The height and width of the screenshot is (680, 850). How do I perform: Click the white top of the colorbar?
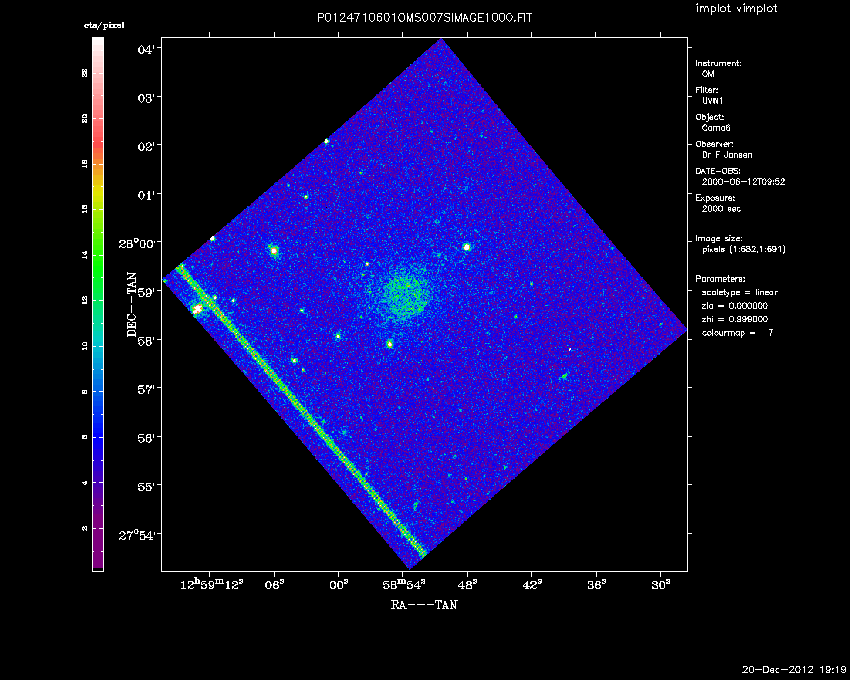tap(98, 44)
